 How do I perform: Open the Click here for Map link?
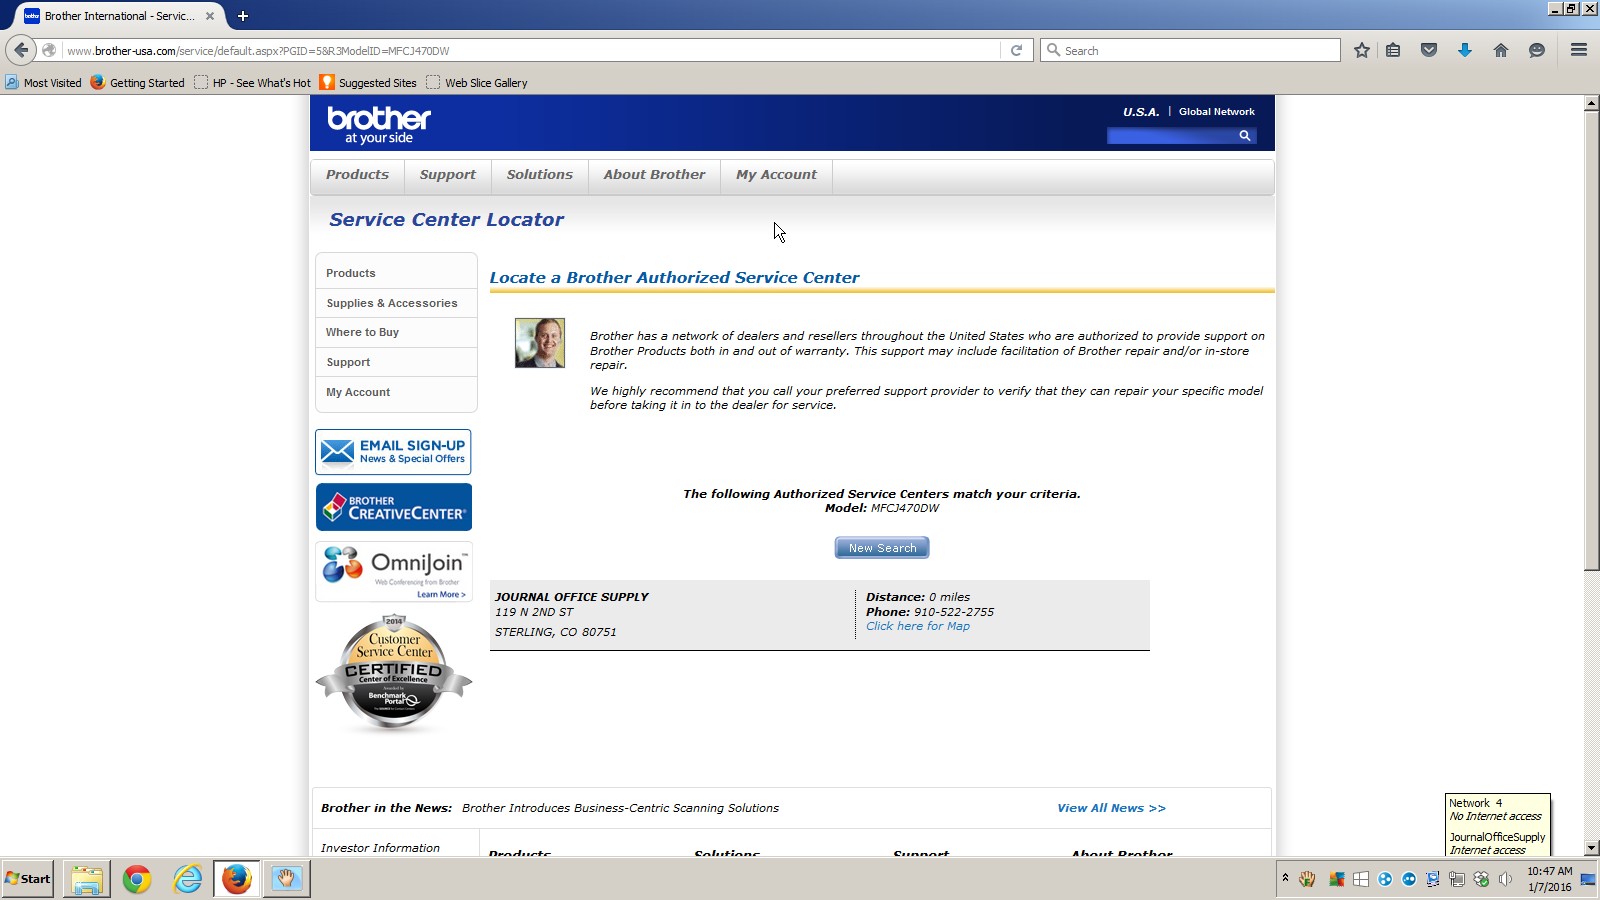pyautogui.click(x=918, y=626)
